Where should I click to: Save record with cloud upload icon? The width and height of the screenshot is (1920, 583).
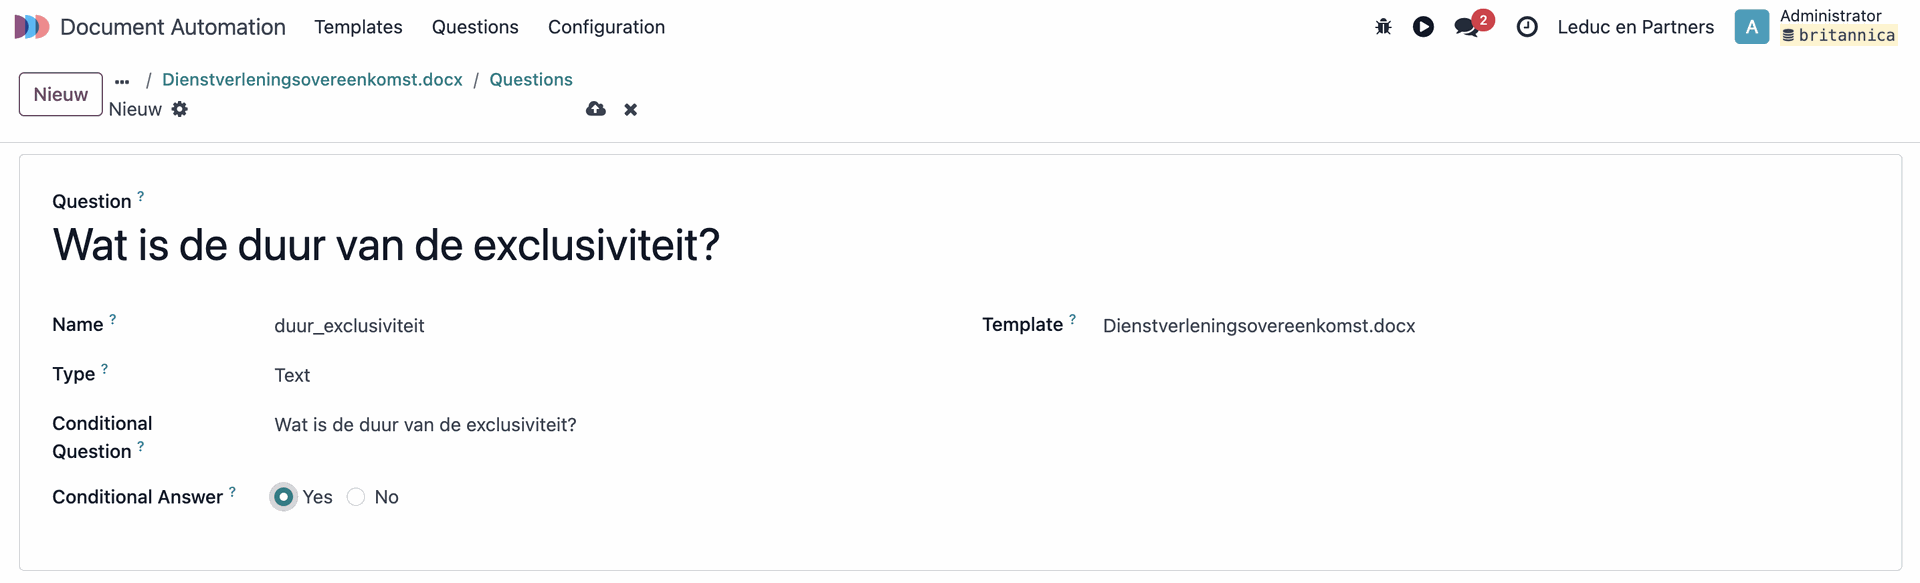[x=596, y=109]
